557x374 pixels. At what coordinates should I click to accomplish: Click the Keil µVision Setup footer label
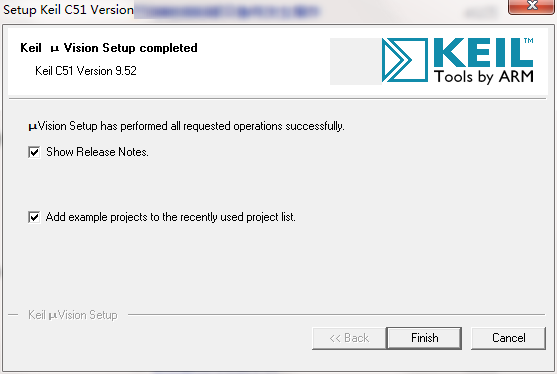(73, 315)
